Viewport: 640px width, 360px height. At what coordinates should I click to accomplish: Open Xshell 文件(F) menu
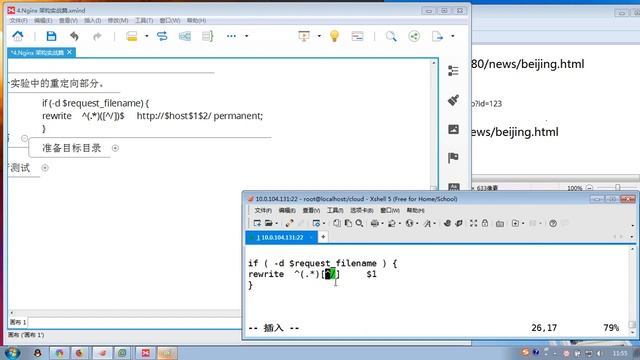263,210
